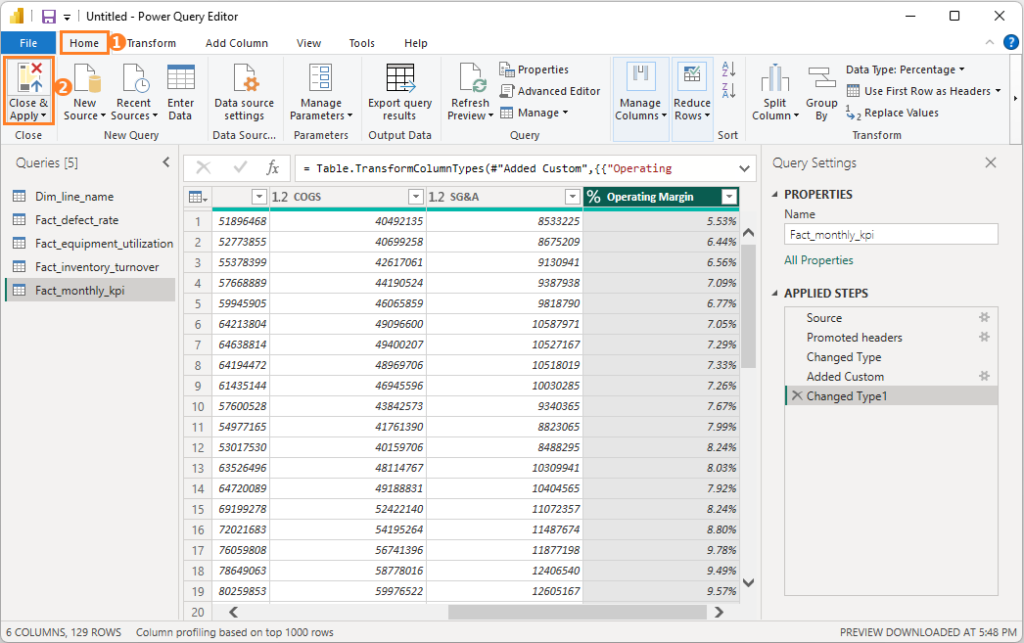Click Replace Values
The image size is (1024, 643).
(x=892, y=112)
